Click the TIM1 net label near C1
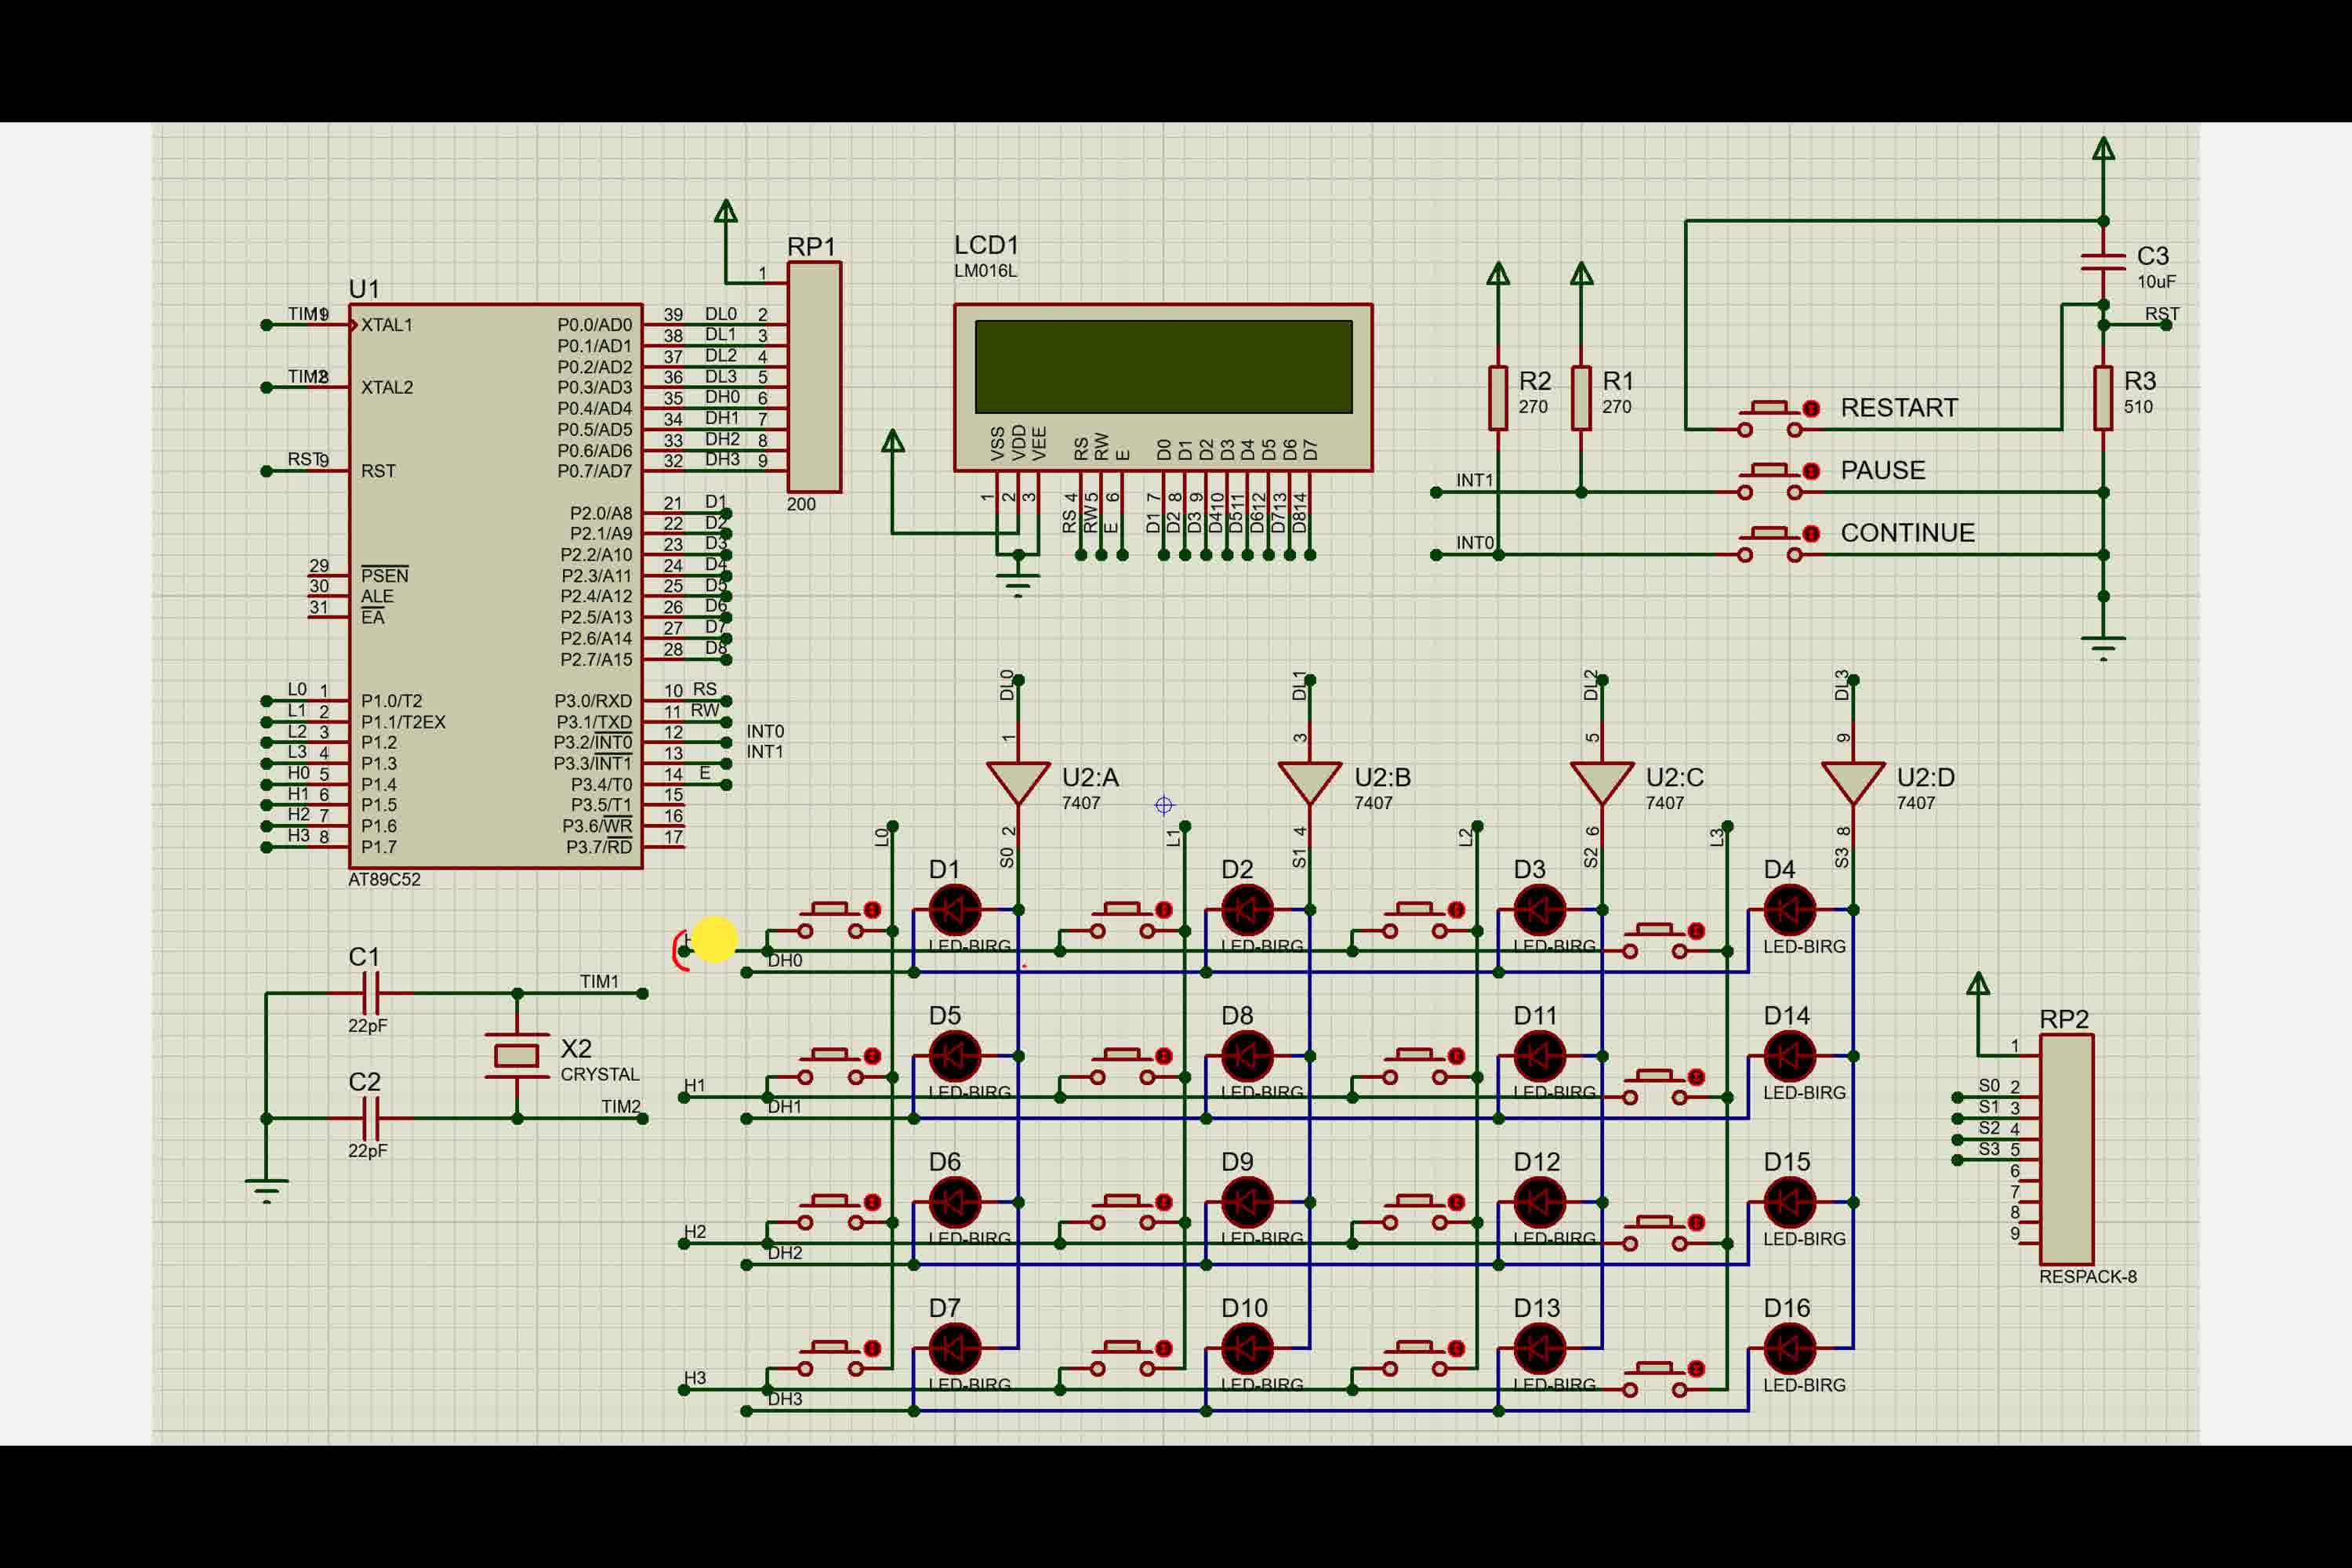 click(x=599, y=982)
